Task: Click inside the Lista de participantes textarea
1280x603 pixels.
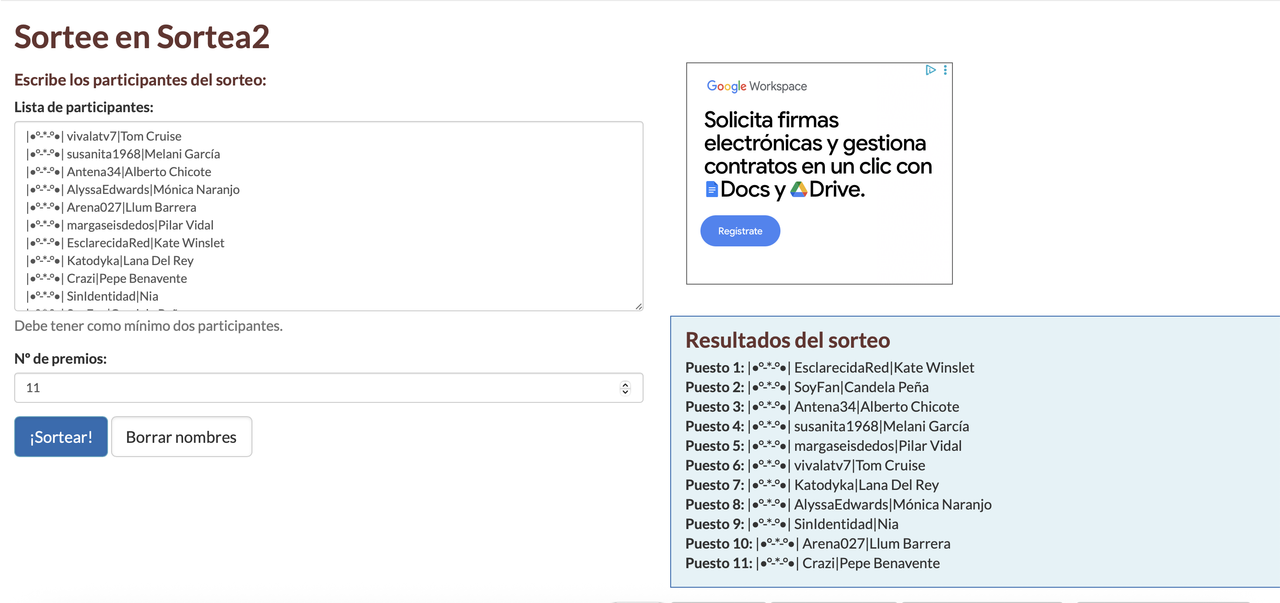Action: click(328, 216)
